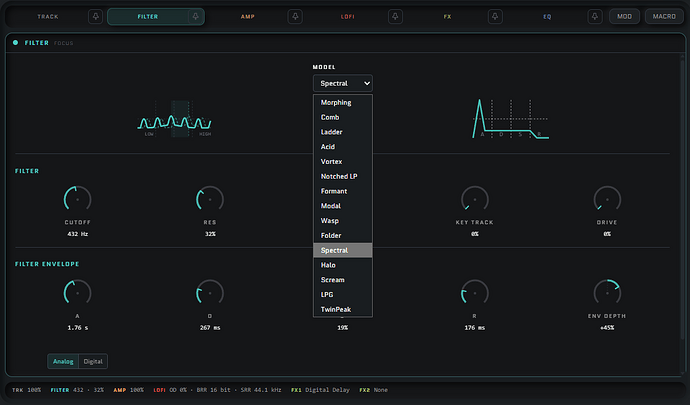
Task: Click the ENV DEPTH knob
Action: tap(607, 293)
